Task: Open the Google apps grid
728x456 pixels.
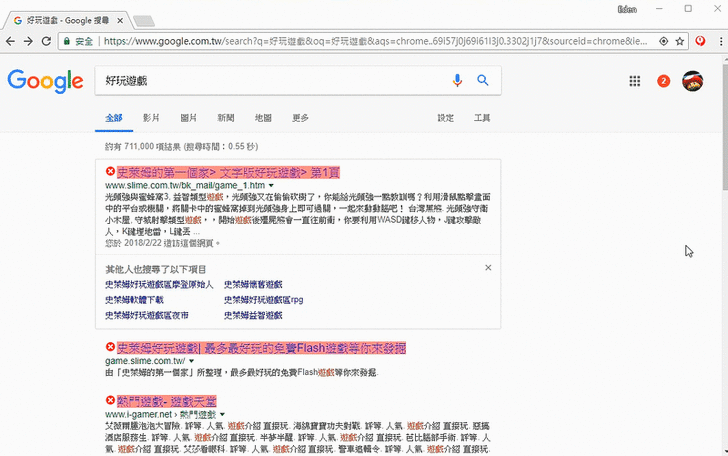Action: pyautogui.click(x=635, y=81)
